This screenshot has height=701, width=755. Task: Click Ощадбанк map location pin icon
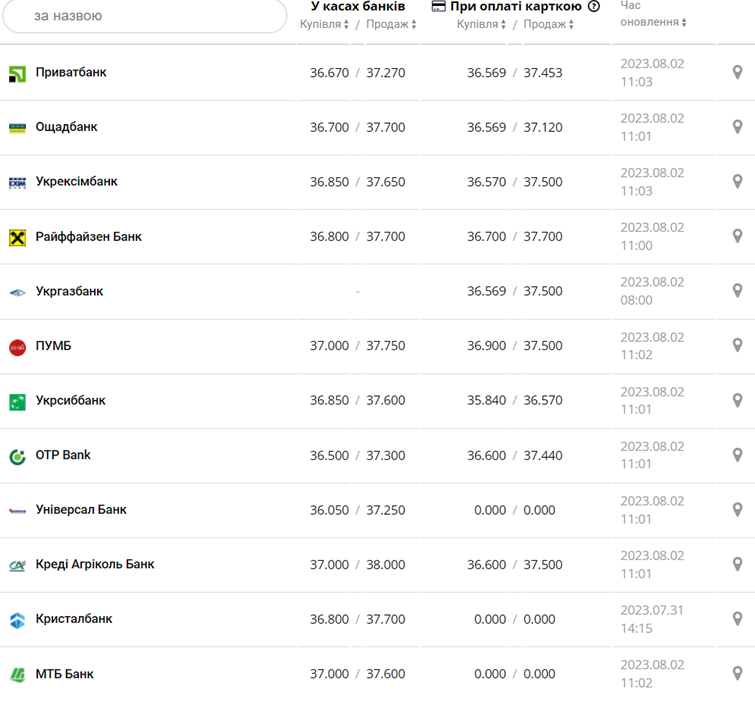click(x=738, y=127)
